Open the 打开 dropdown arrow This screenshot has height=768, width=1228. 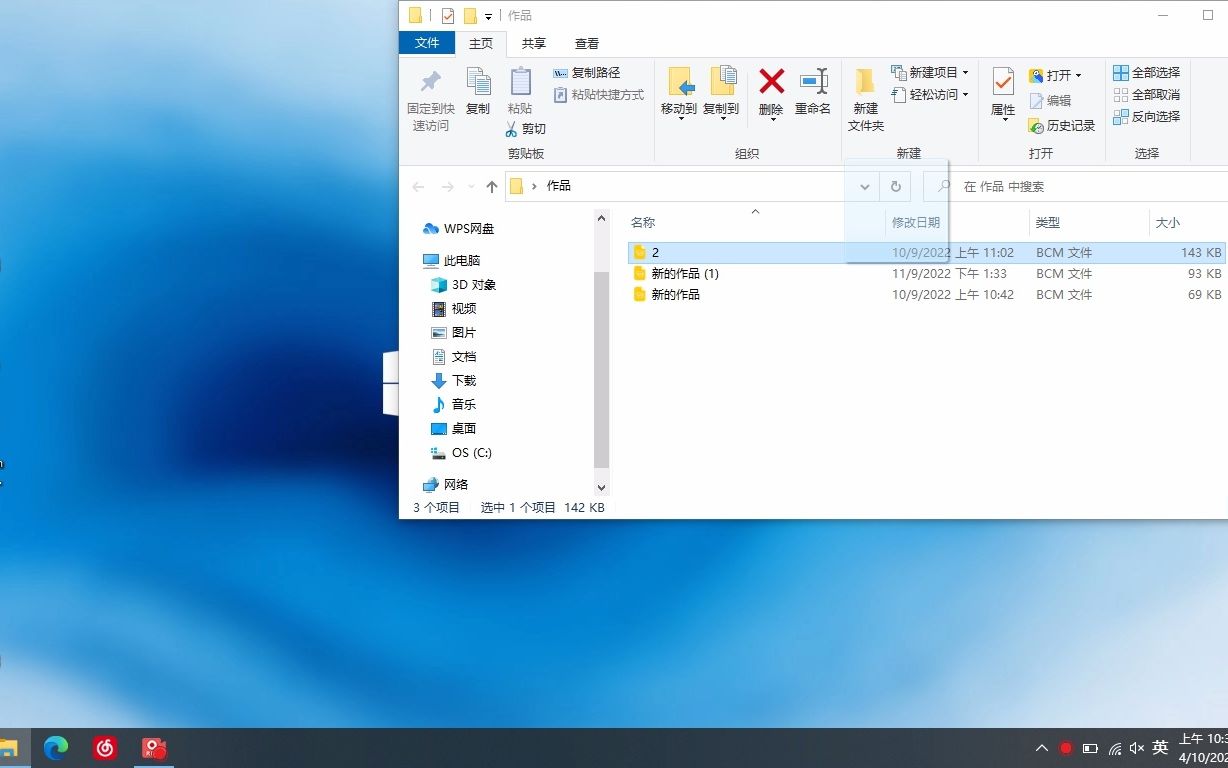coord(1078,74)
